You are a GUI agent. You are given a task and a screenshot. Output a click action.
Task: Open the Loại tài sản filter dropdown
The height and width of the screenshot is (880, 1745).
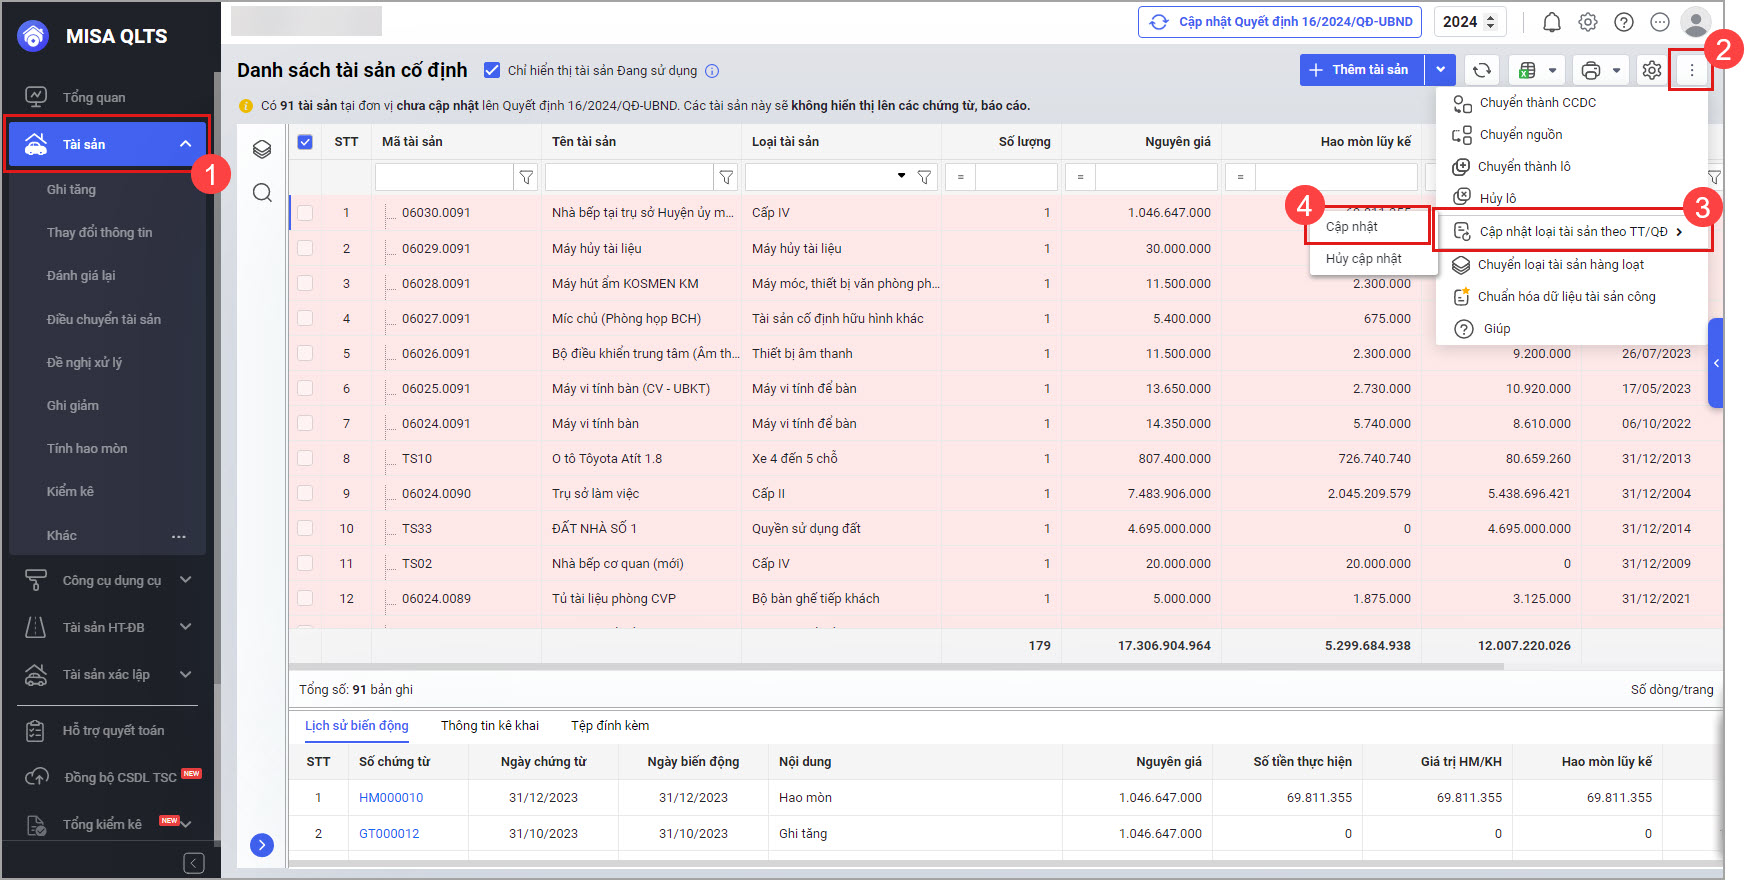point(901,176)
